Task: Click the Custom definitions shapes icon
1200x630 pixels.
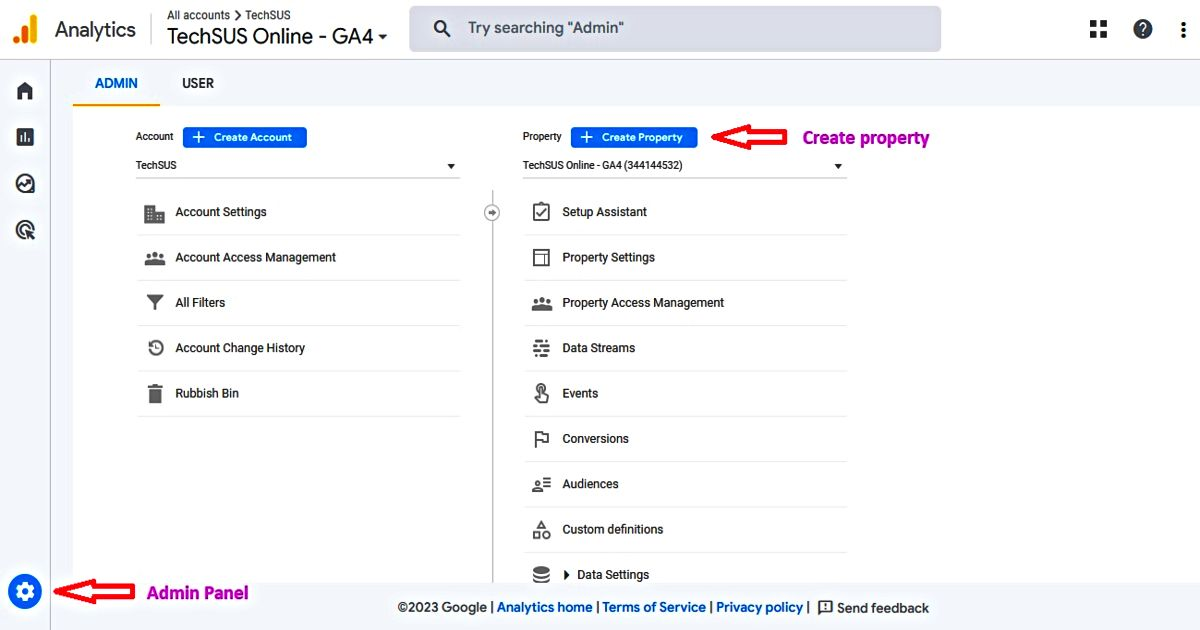Action: coord(541,529)
